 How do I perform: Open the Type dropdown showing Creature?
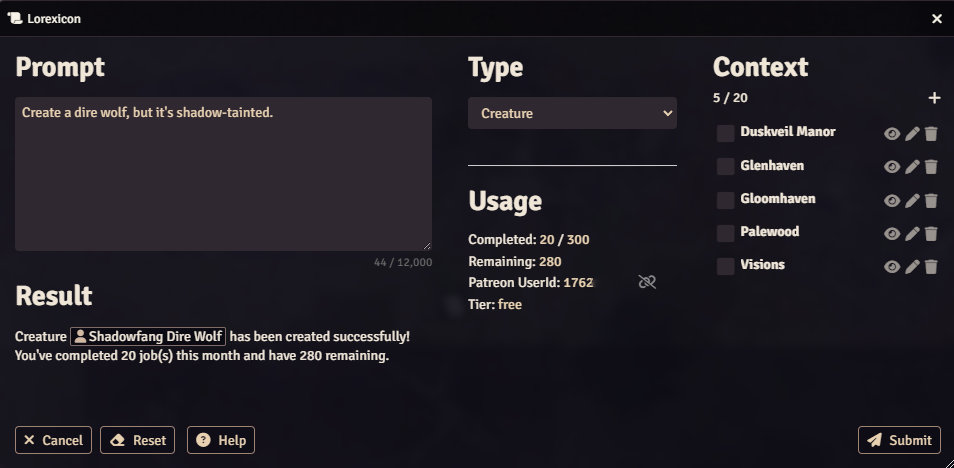(x=572, y=114)
